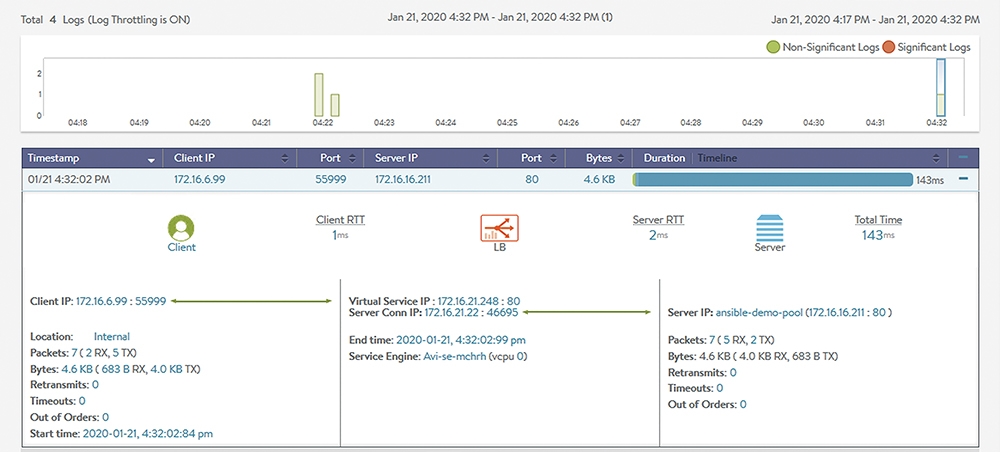This screenshot has width=1000, height=452.
Task: Click the Internal location link
Action: [112, 337]
